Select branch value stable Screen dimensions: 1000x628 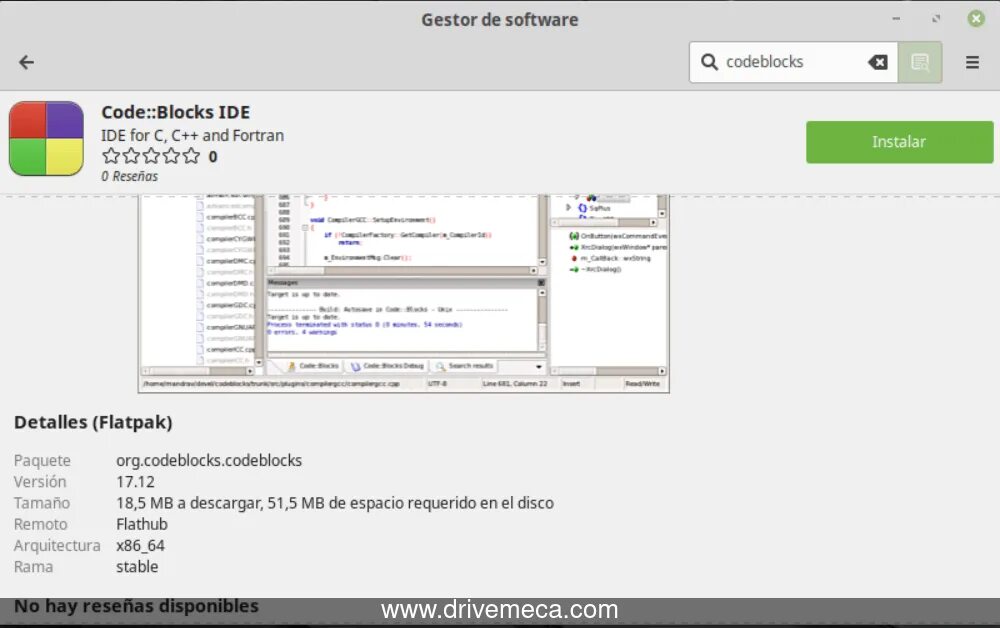pyautogui.click(x=137, y=566)
